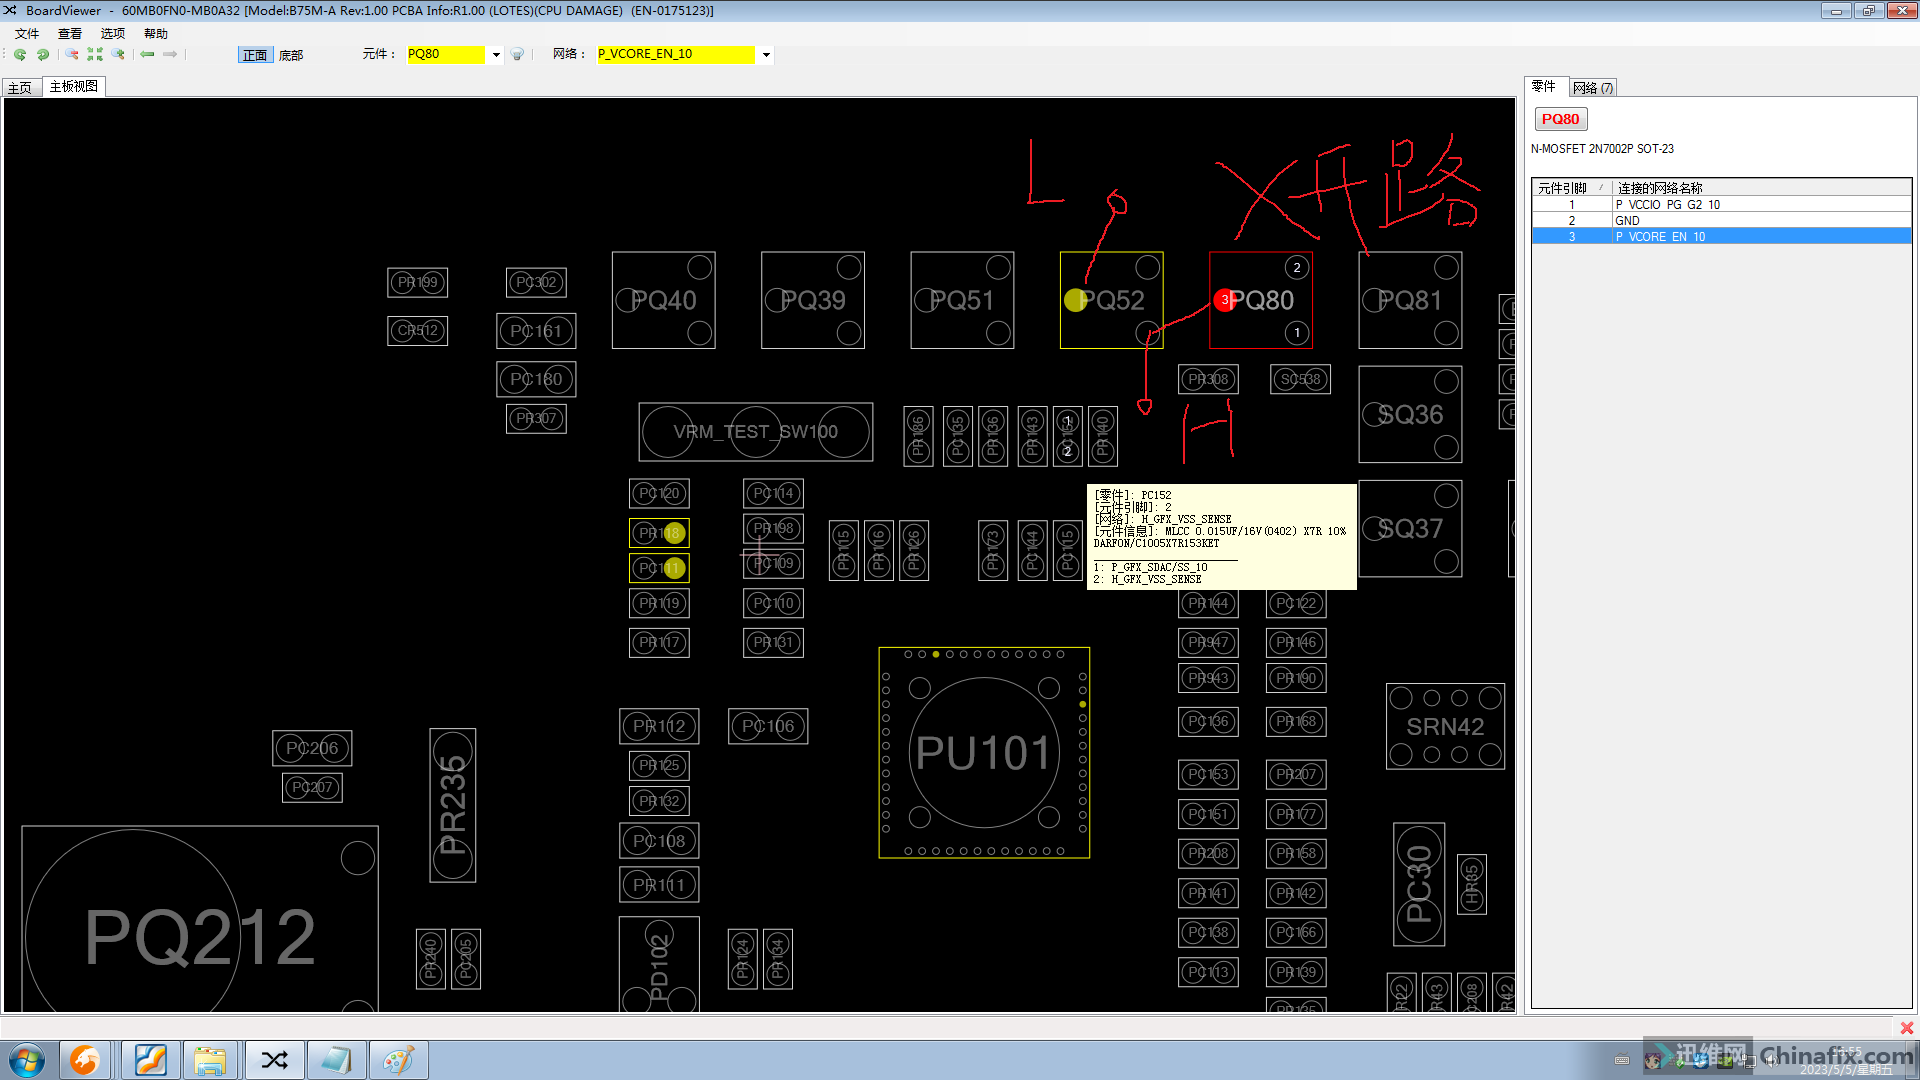
Task: Select component PQ51 on the board
Action: pos(962,300)
